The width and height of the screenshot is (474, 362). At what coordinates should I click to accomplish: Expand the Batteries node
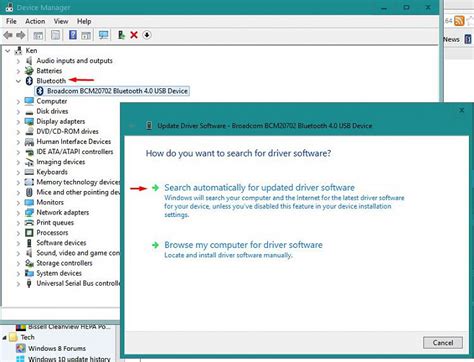pyautogui.click(x=18, y=71)
